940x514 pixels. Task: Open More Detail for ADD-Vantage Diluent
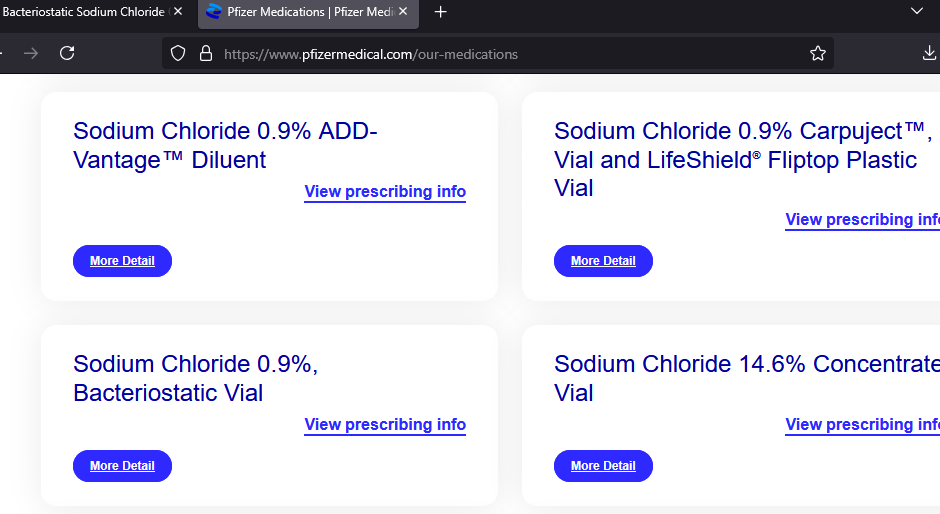point(122,261)
